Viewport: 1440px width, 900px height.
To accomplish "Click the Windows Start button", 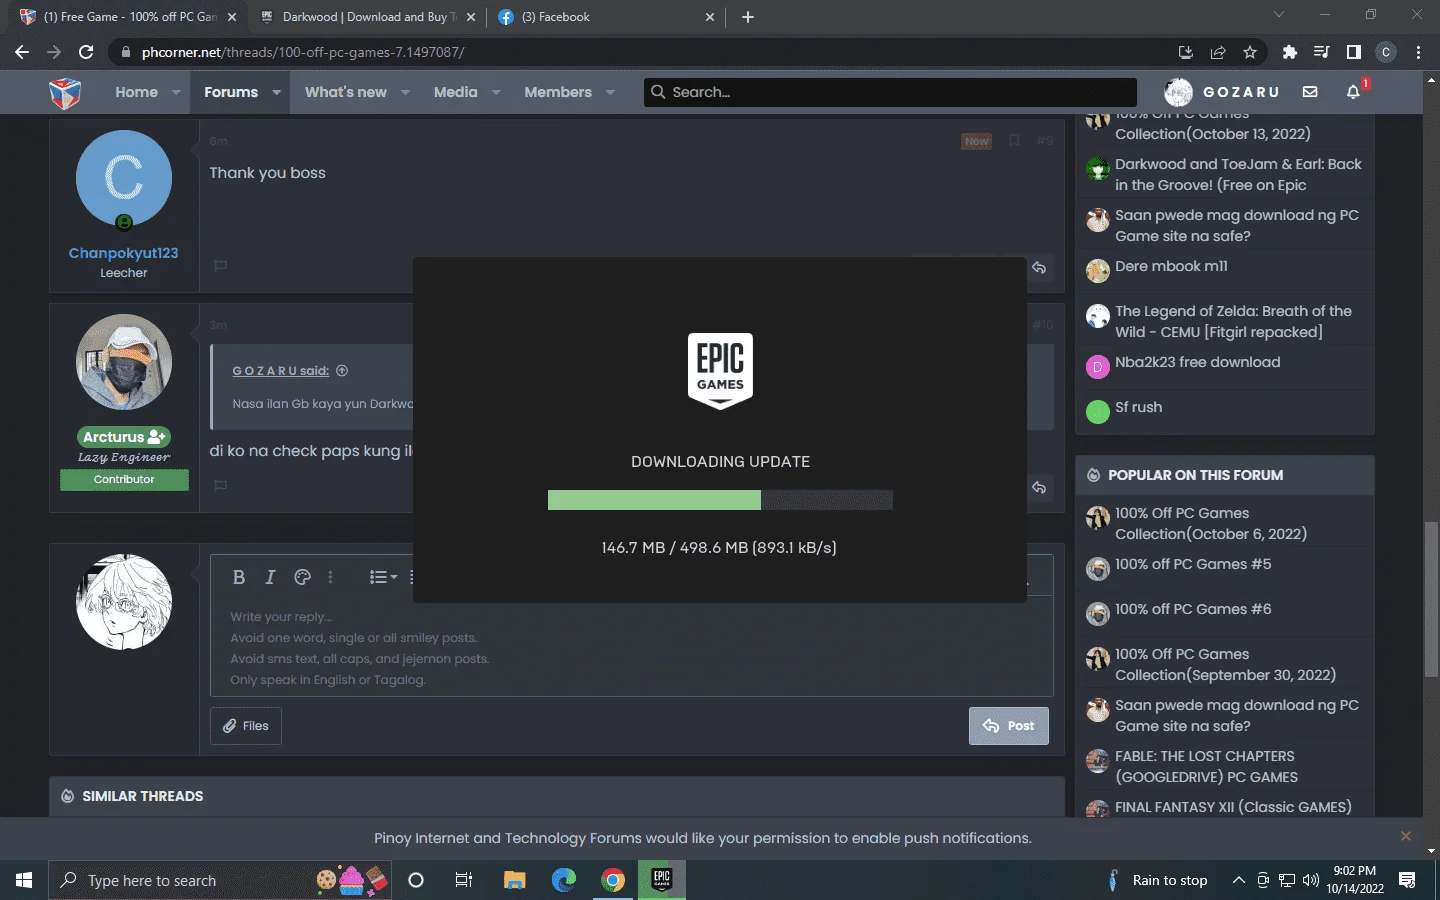I will click(24, 880).
